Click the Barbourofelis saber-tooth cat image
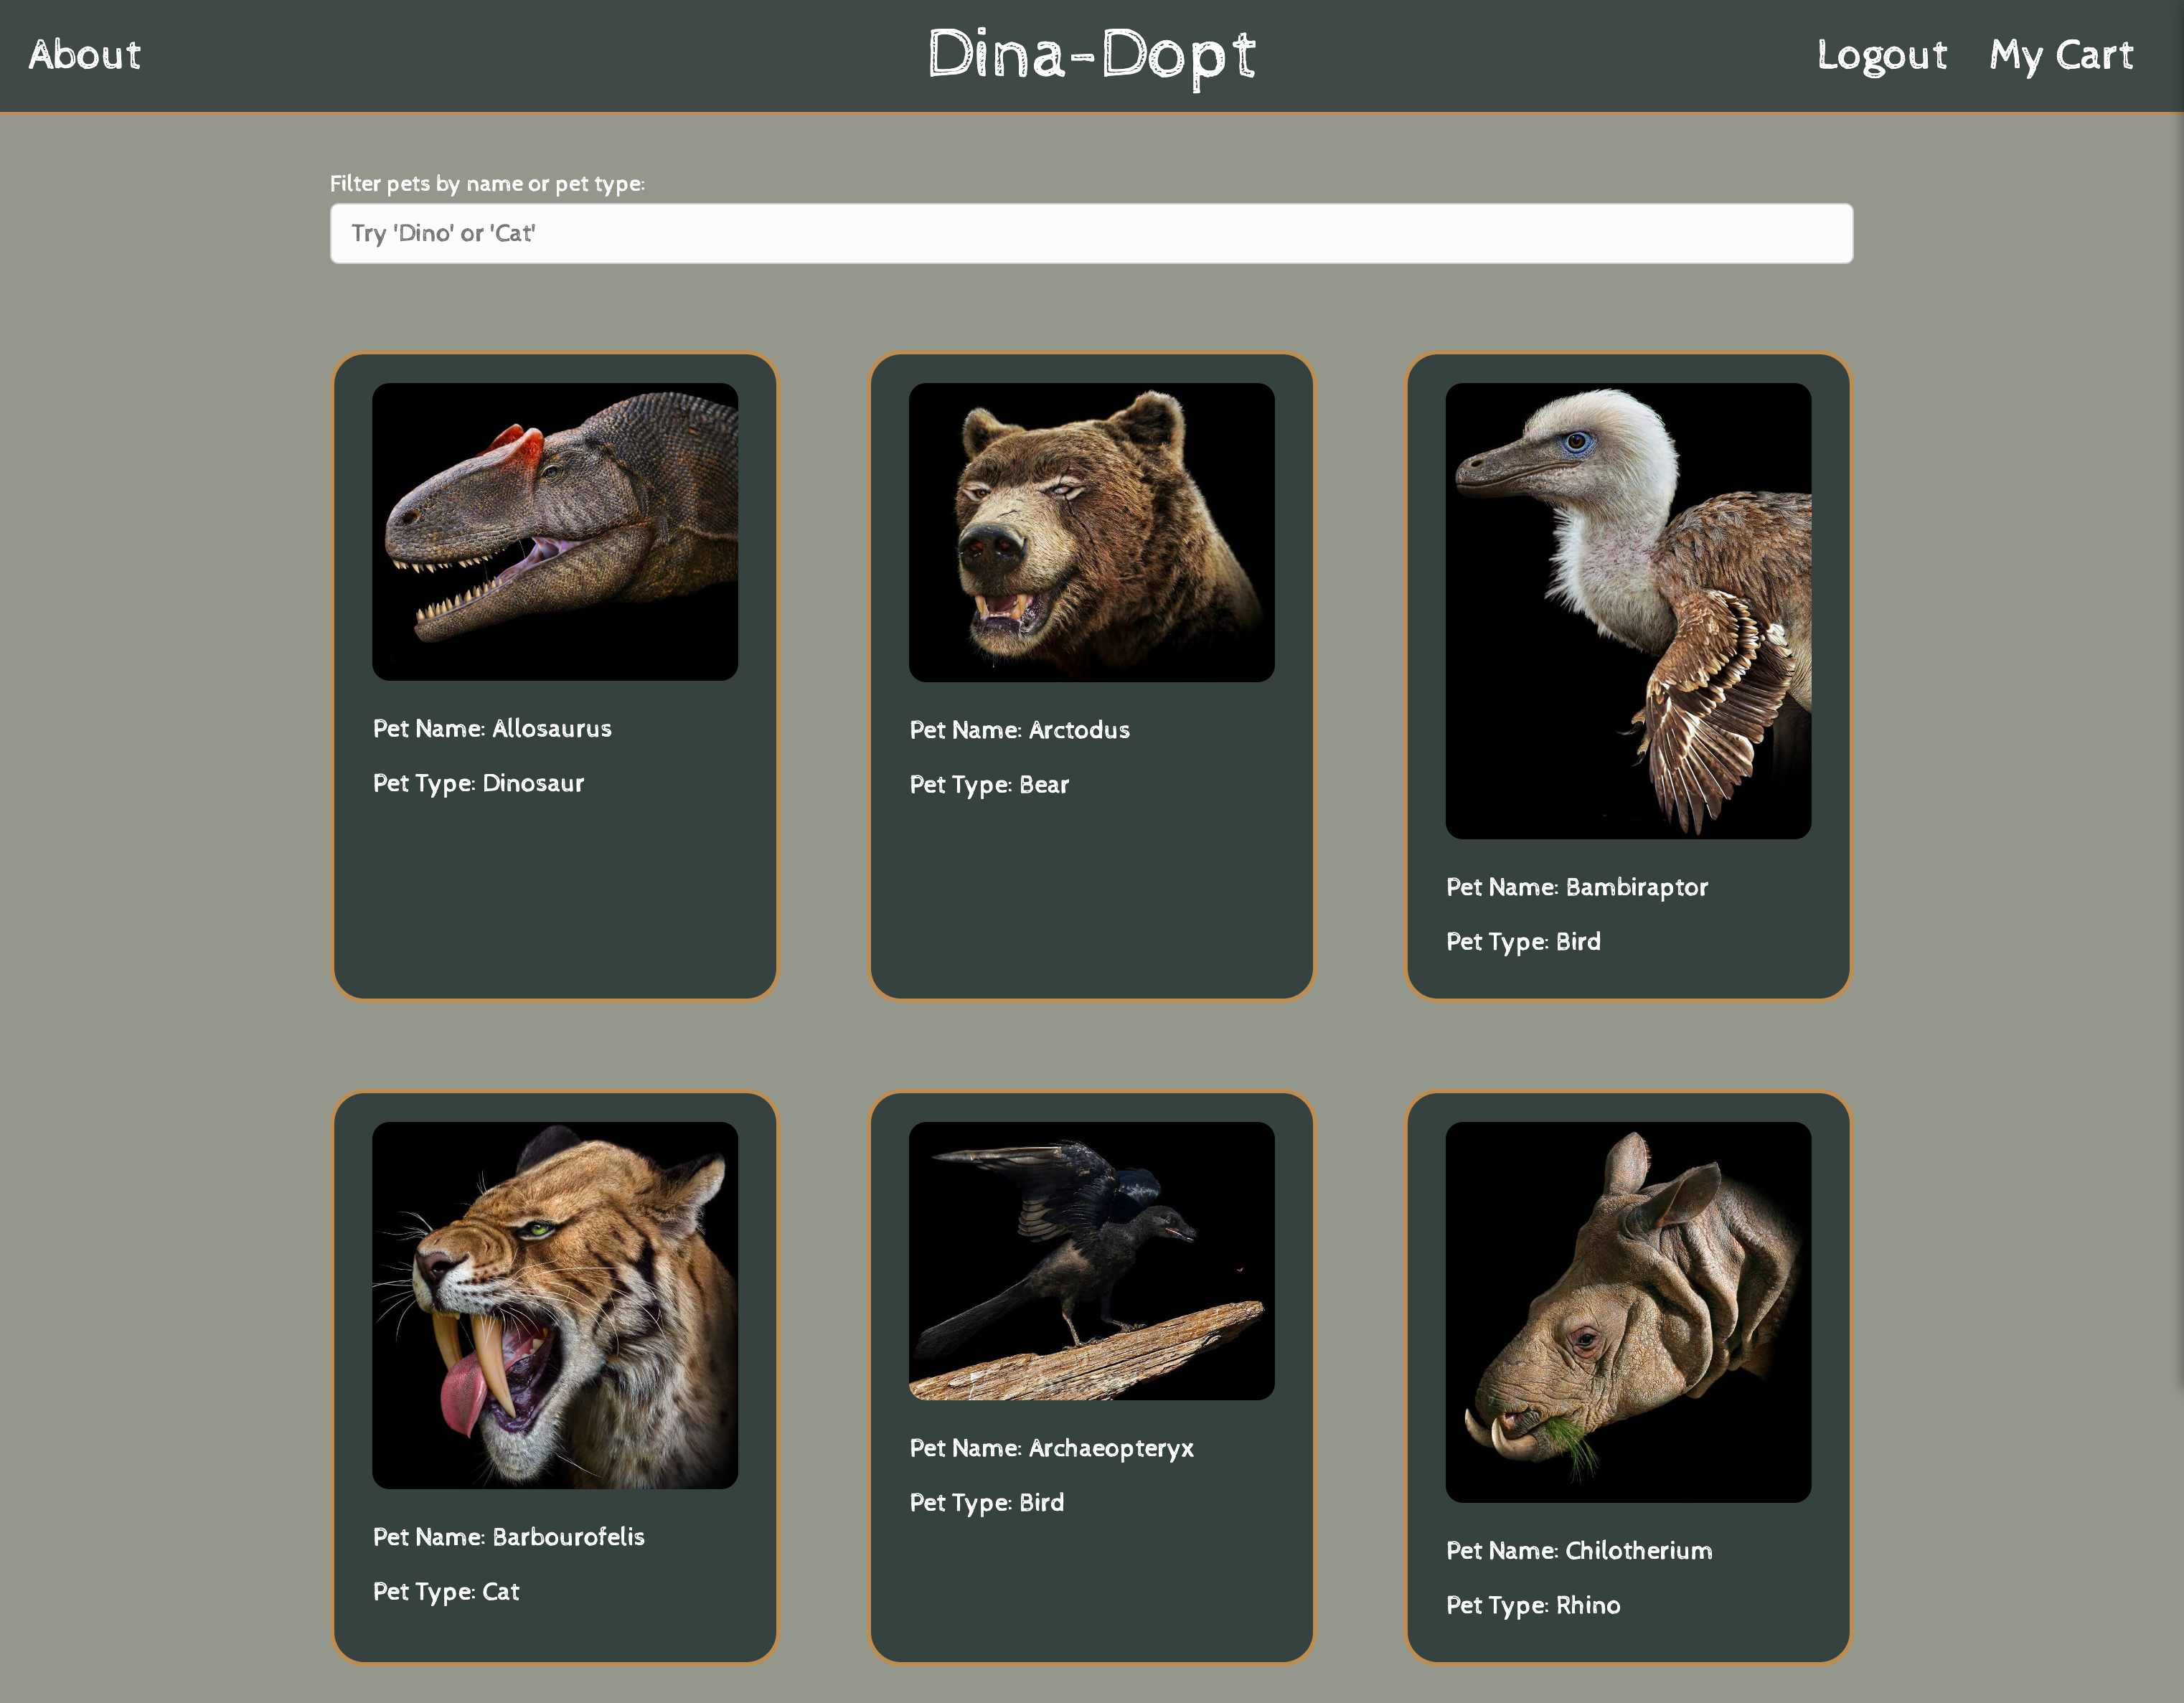2184x1703 pixels. pyautogui.click(x=555, y=1305)
